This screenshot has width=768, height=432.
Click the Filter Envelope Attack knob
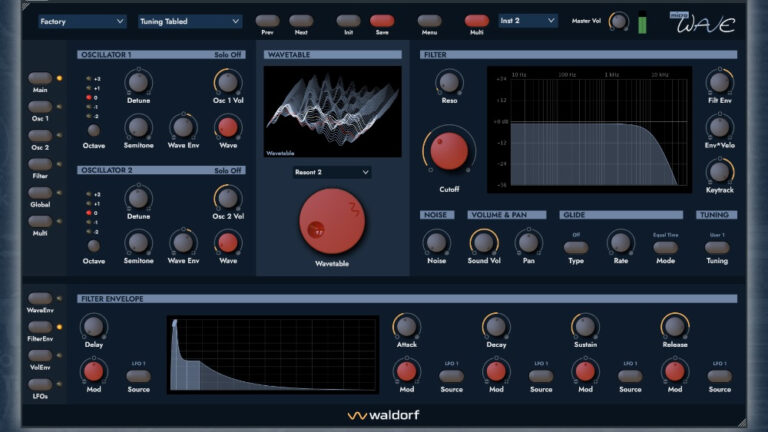pyautogui.click(x=407, y=327)
